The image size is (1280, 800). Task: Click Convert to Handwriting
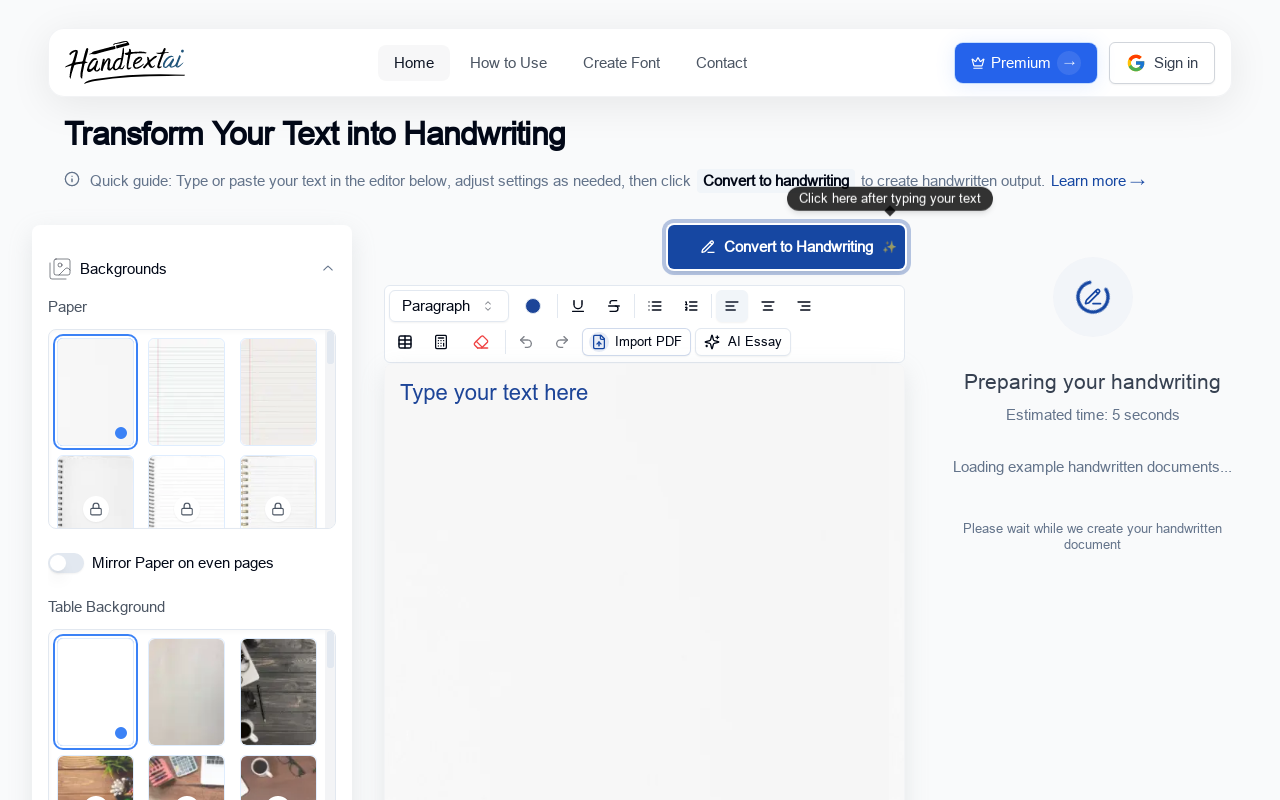[x=786, y=247]
